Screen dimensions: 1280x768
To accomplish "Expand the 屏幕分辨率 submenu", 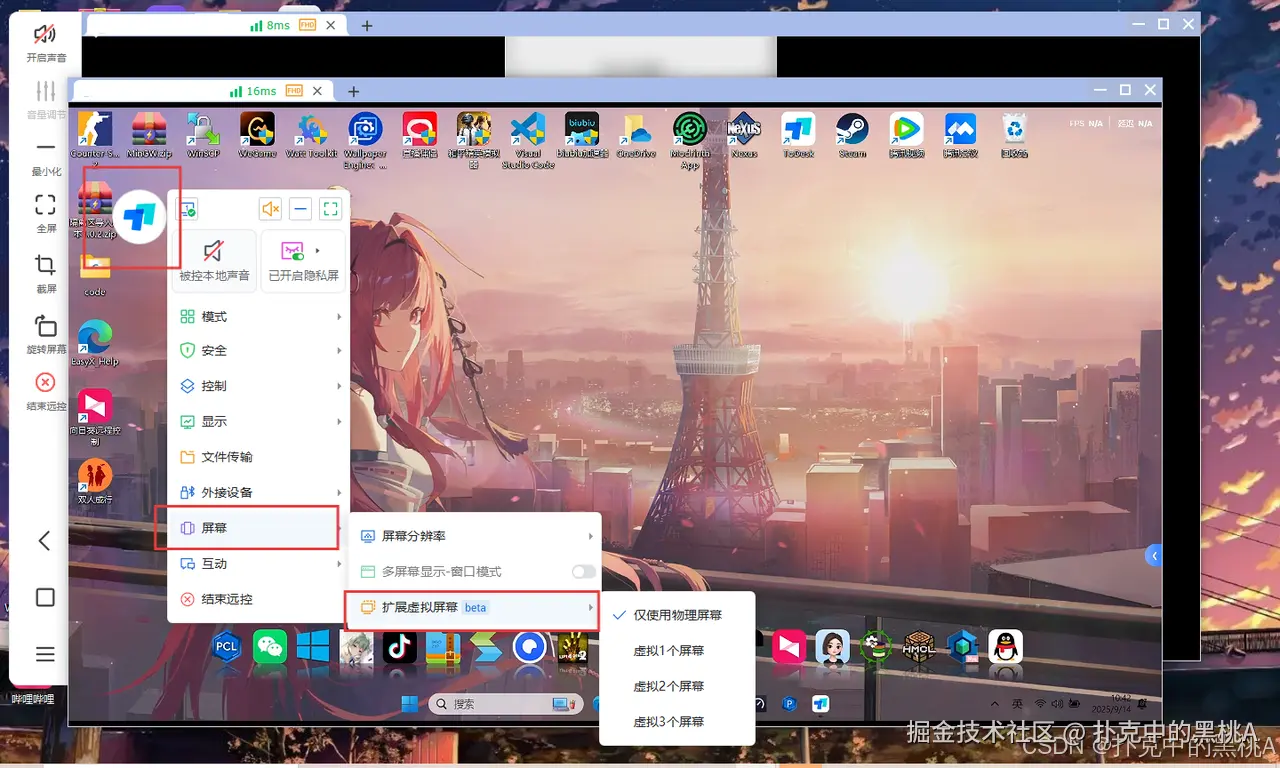I will pyautogui.click(x=475, y=536).
